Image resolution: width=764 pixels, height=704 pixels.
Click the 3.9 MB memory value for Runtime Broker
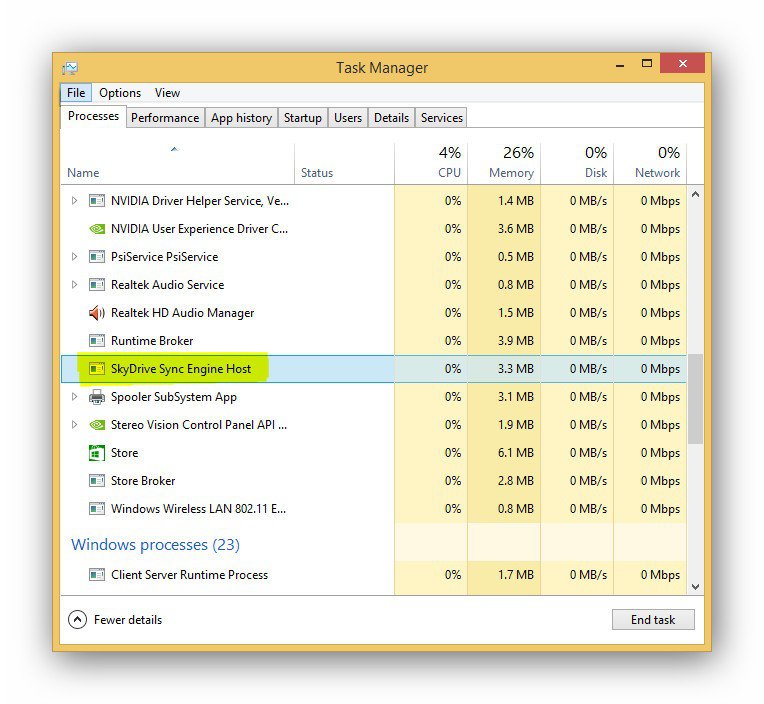[516, 341]
